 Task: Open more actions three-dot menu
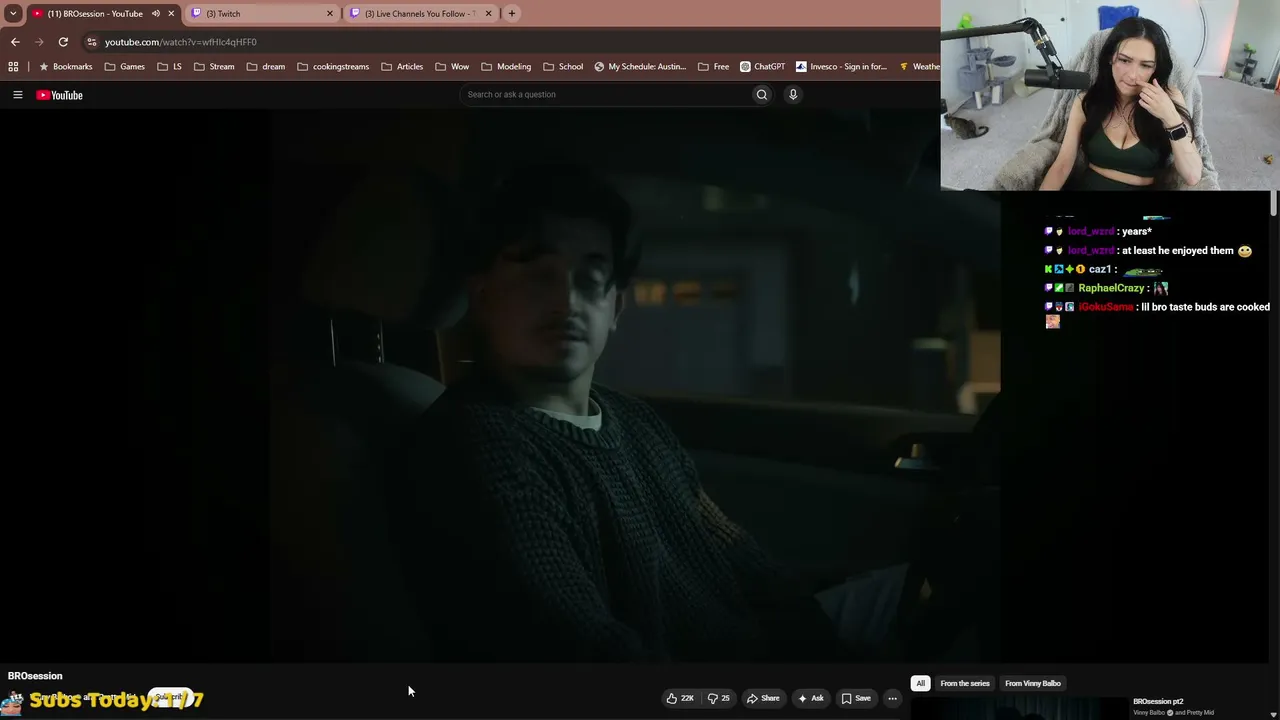click(892, 698)
